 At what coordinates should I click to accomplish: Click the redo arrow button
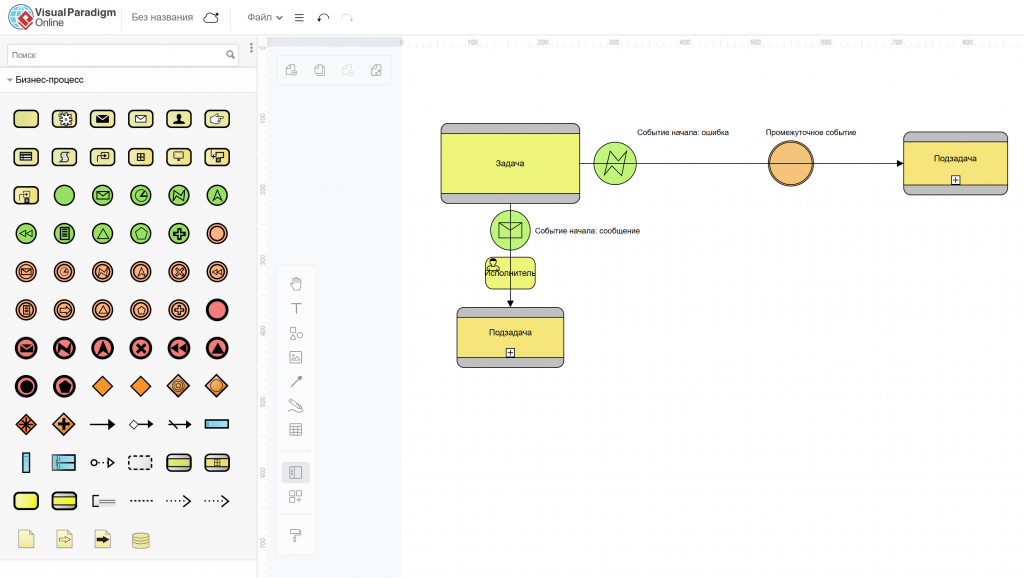347,18
